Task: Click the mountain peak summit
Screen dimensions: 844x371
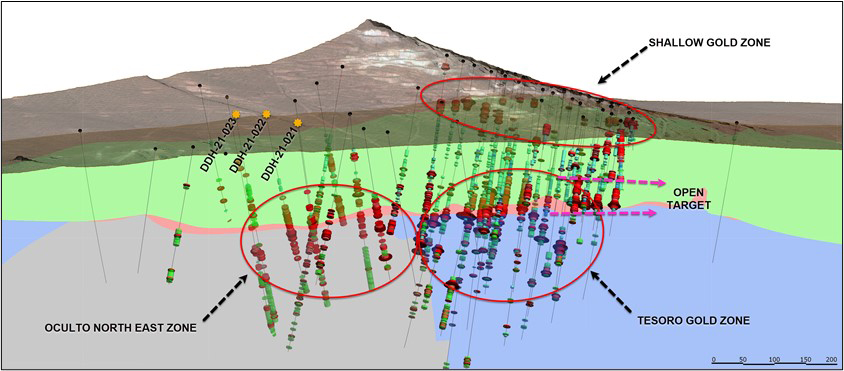Action: coord(368,22)
